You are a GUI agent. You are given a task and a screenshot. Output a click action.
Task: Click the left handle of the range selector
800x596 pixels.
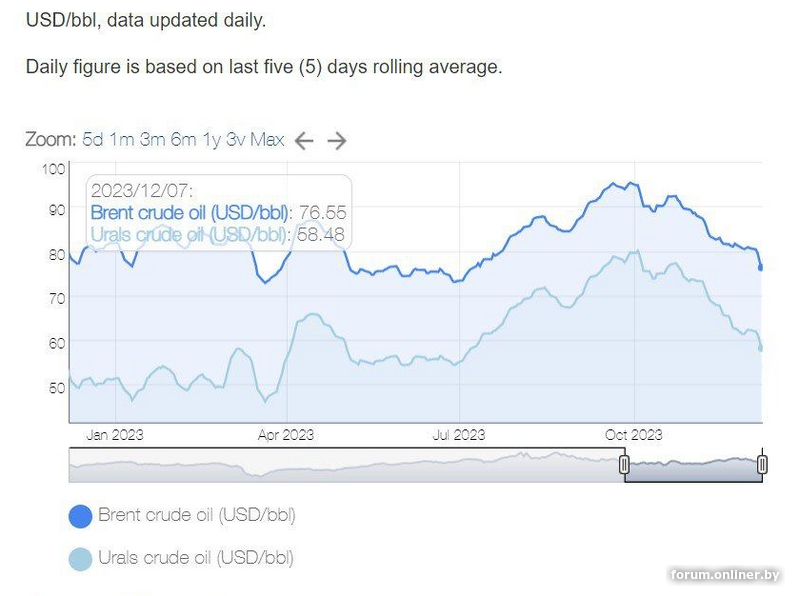(x=624, y=464)
